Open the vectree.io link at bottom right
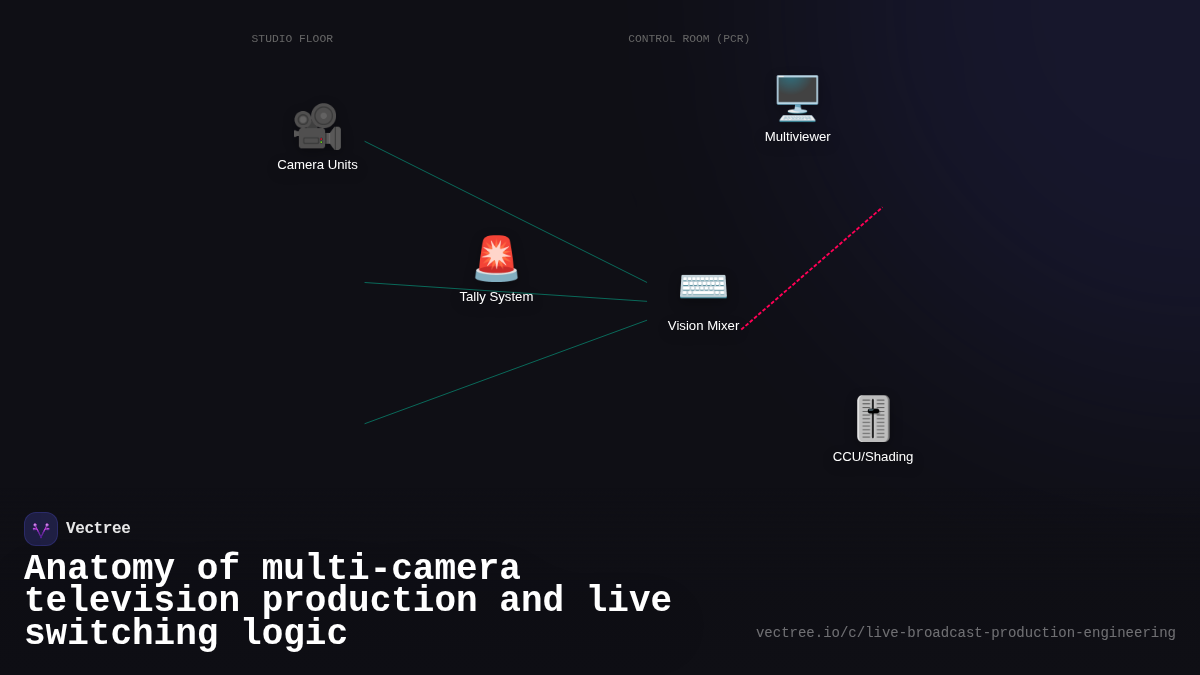Screen dimensions: 1200x675 965,632
